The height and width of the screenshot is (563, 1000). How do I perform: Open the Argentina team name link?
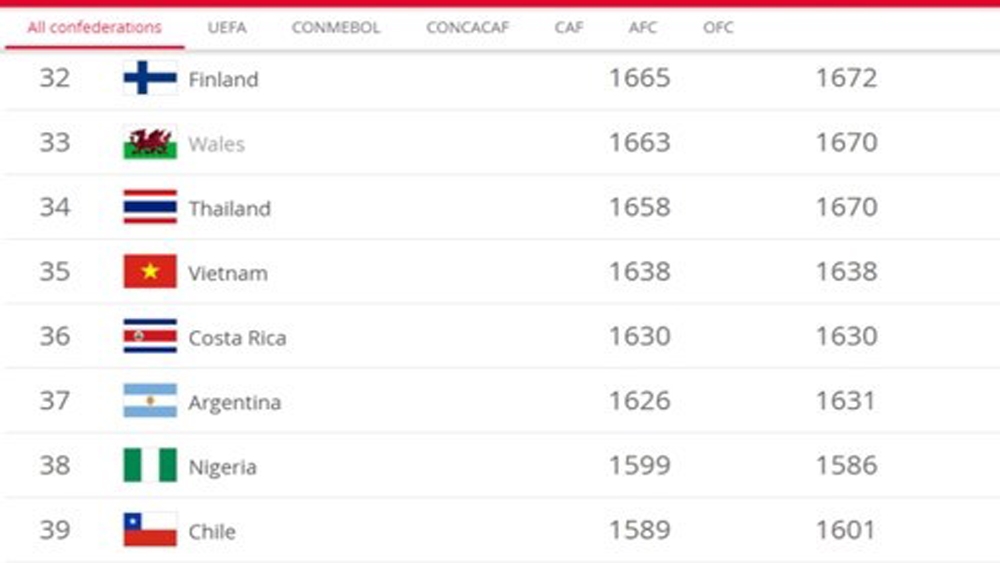click(234, 402)
